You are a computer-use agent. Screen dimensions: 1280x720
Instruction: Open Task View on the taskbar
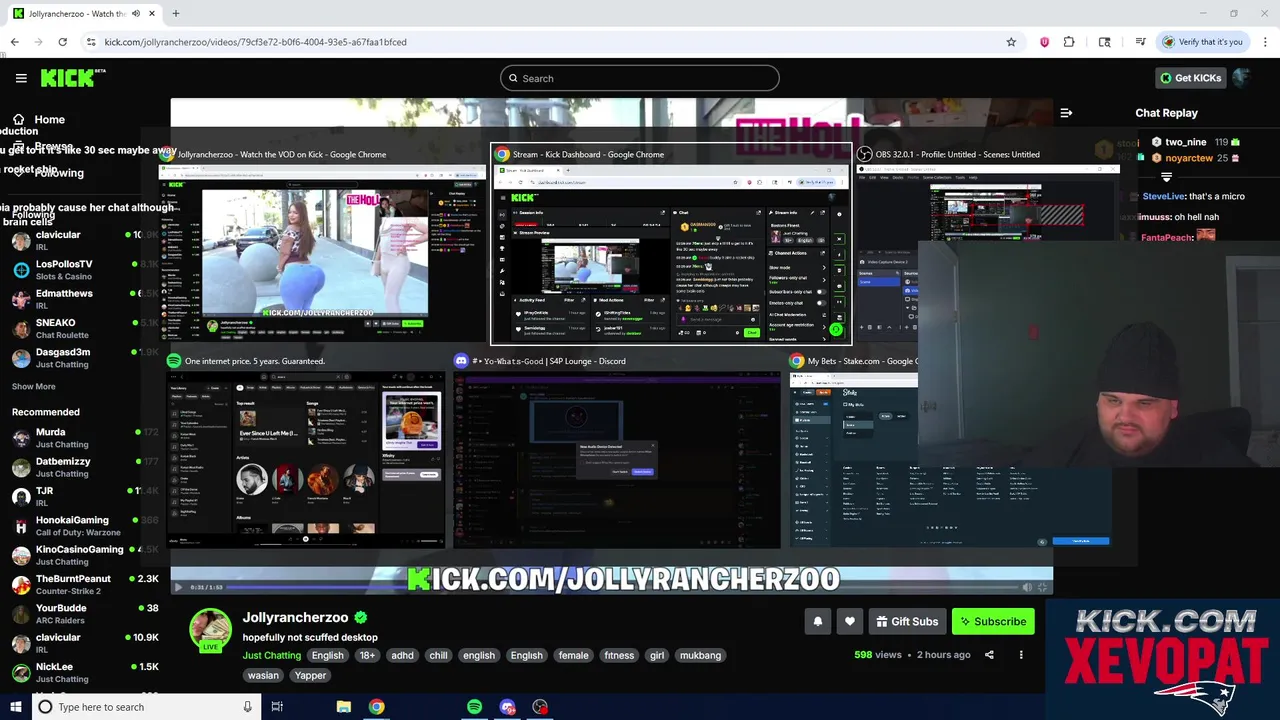click(x=277, y=707)
